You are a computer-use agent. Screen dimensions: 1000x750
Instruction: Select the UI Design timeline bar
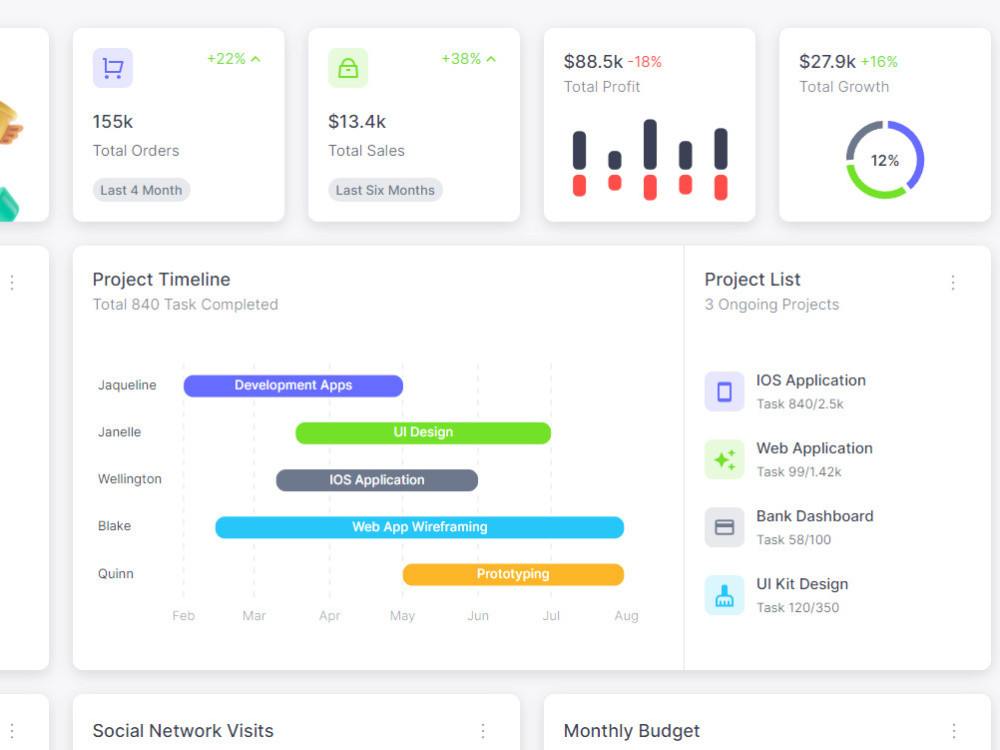(423, 433)
